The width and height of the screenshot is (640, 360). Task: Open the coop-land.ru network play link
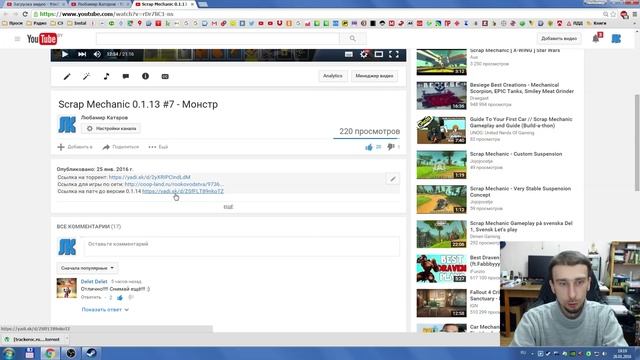(174, 184)
